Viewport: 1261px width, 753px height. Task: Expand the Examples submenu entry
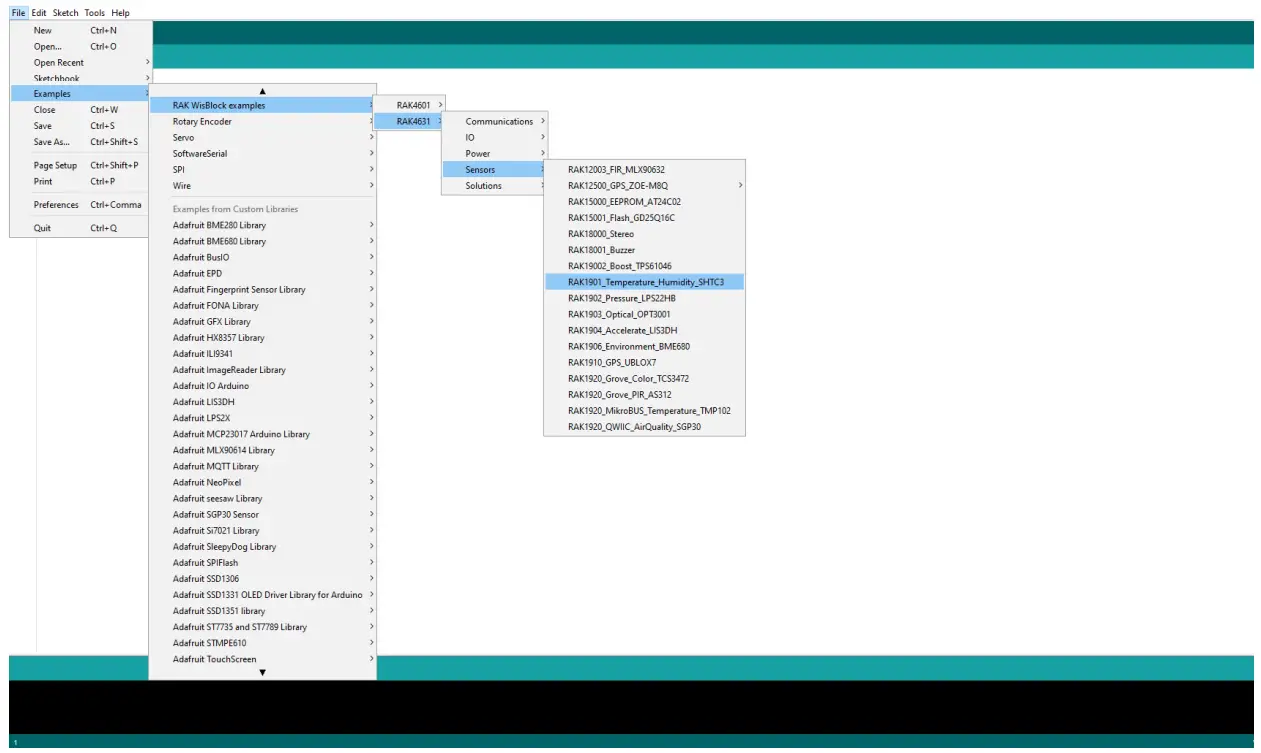tap(81, 94)
